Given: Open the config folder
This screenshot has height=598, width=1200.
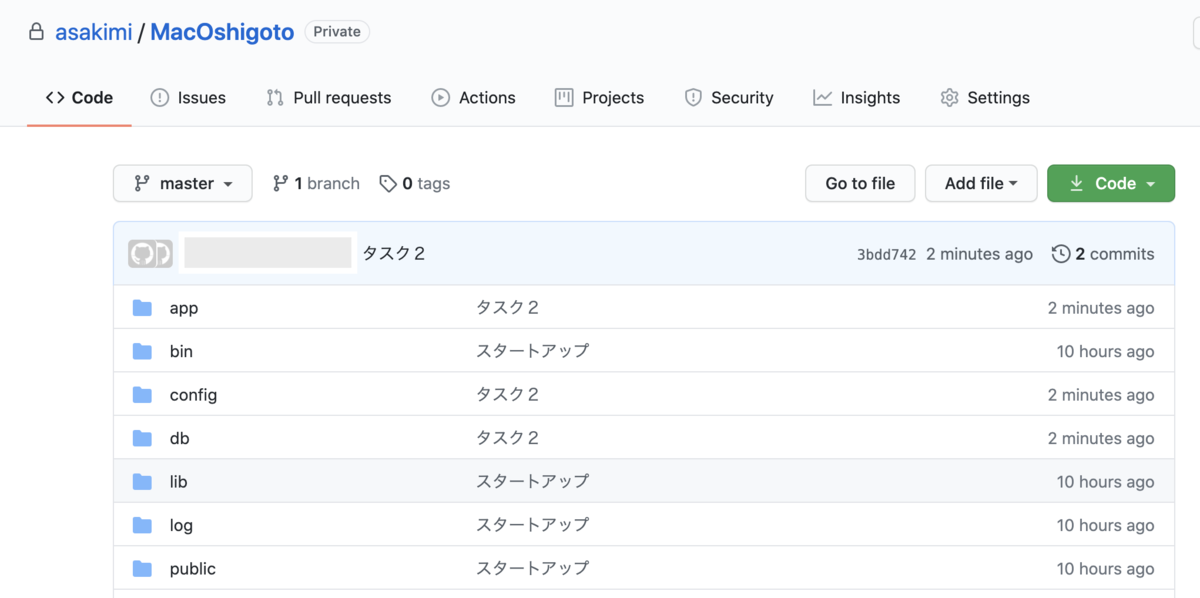Looking at the screenshot, I should pyautogui.click(x=193, y=394).
